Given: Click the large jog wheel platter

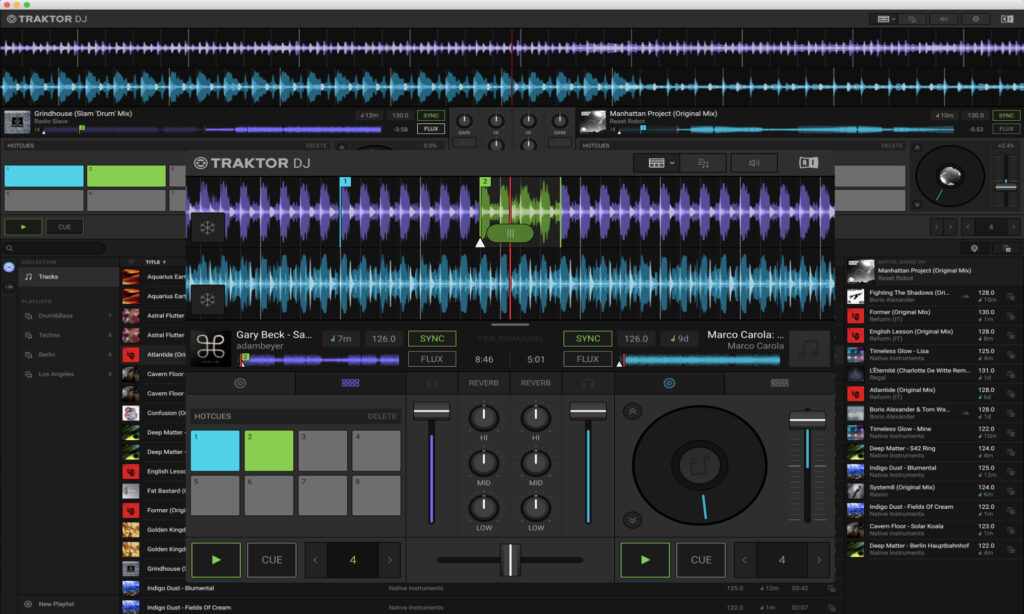Looking at the screenshot, I should tap(699, 465).
